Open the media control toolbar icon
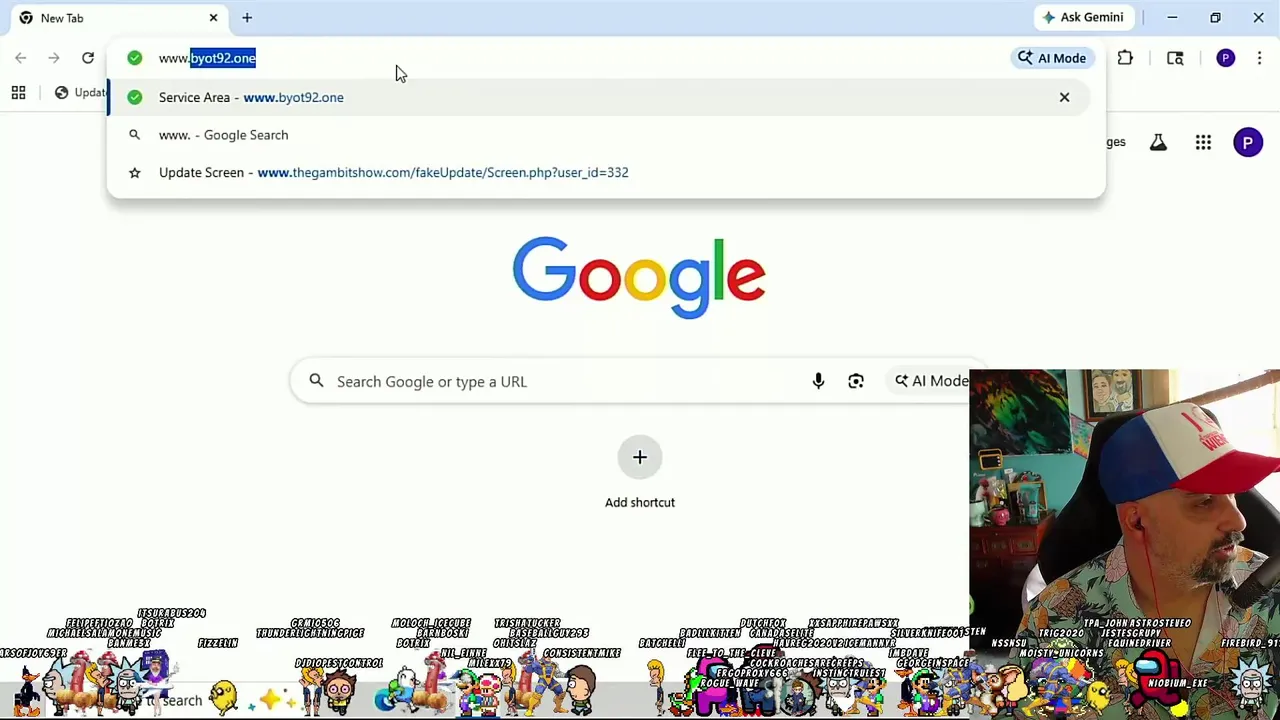 pyautogui.click(x=1175, y=58)
